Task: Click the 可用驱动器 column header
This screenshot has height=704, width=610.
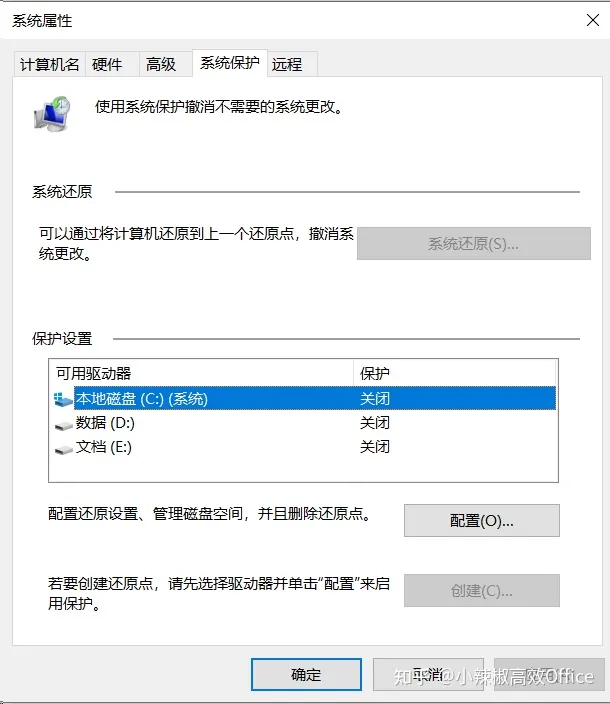Action: click(201, 373)
